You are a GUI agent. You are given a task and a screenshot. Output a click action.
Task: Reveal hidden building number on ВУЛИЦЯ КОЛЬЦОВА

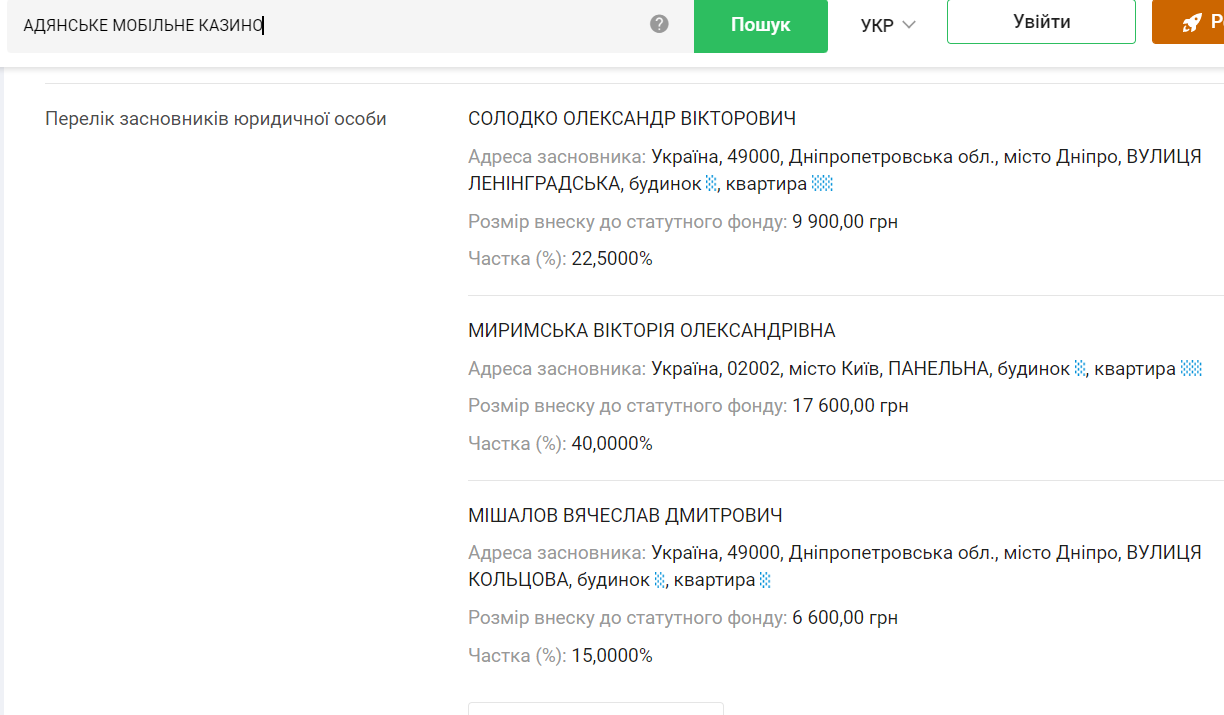660,581
